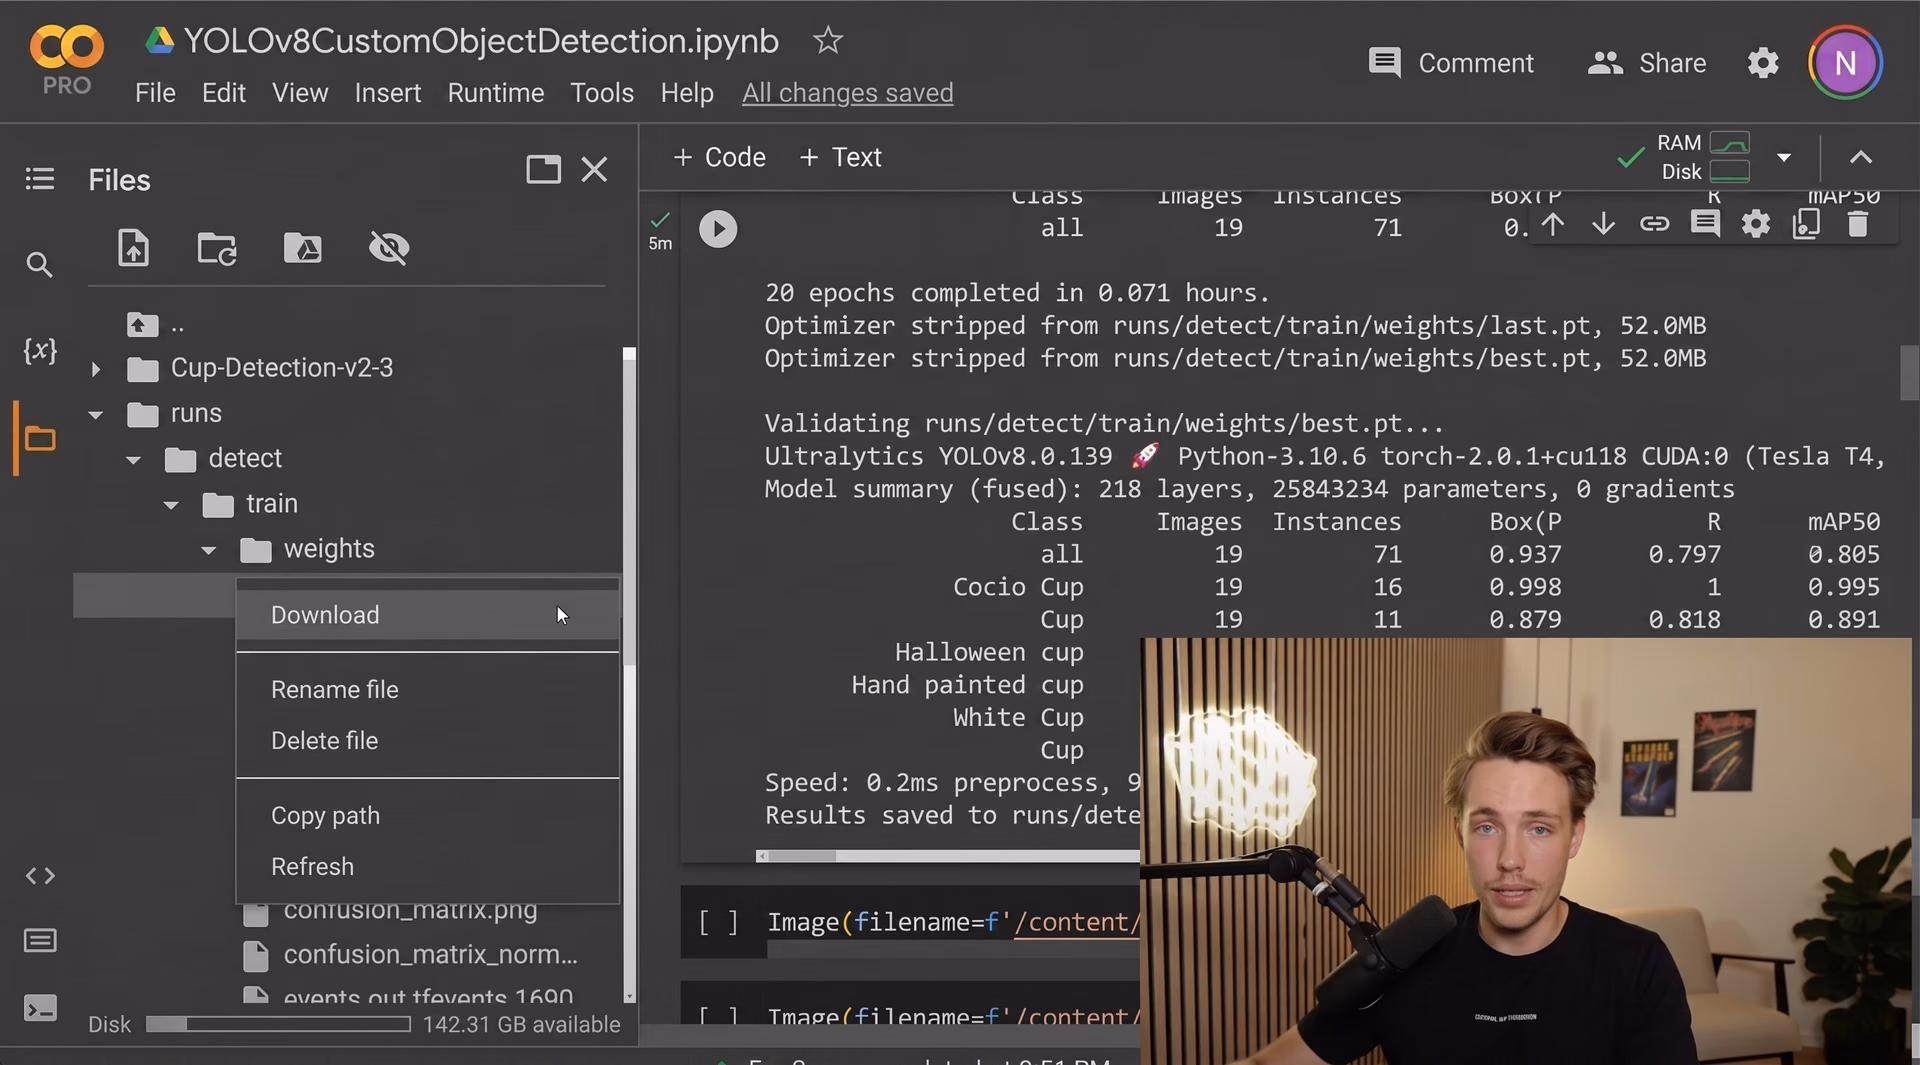Image resolution: width=1920 pixels, height=1065 pixels.
Task: Add a new Code cell
Action: (x=720, y=157)
